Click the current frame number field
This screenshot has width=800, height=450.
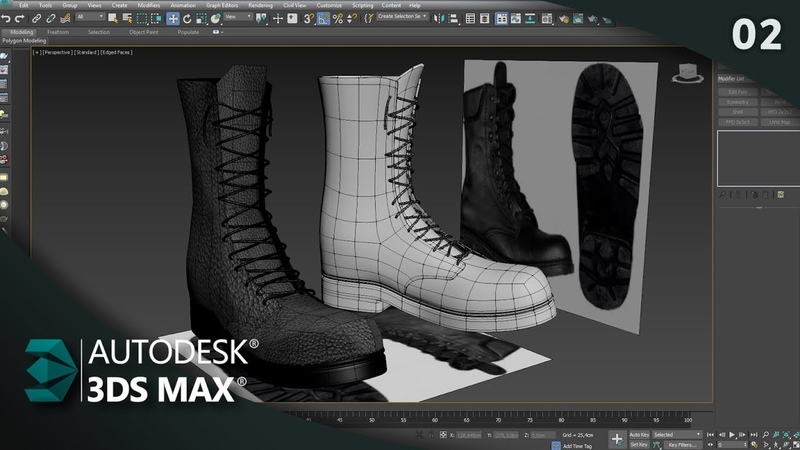pyautogui.click(x=732, y=445)
